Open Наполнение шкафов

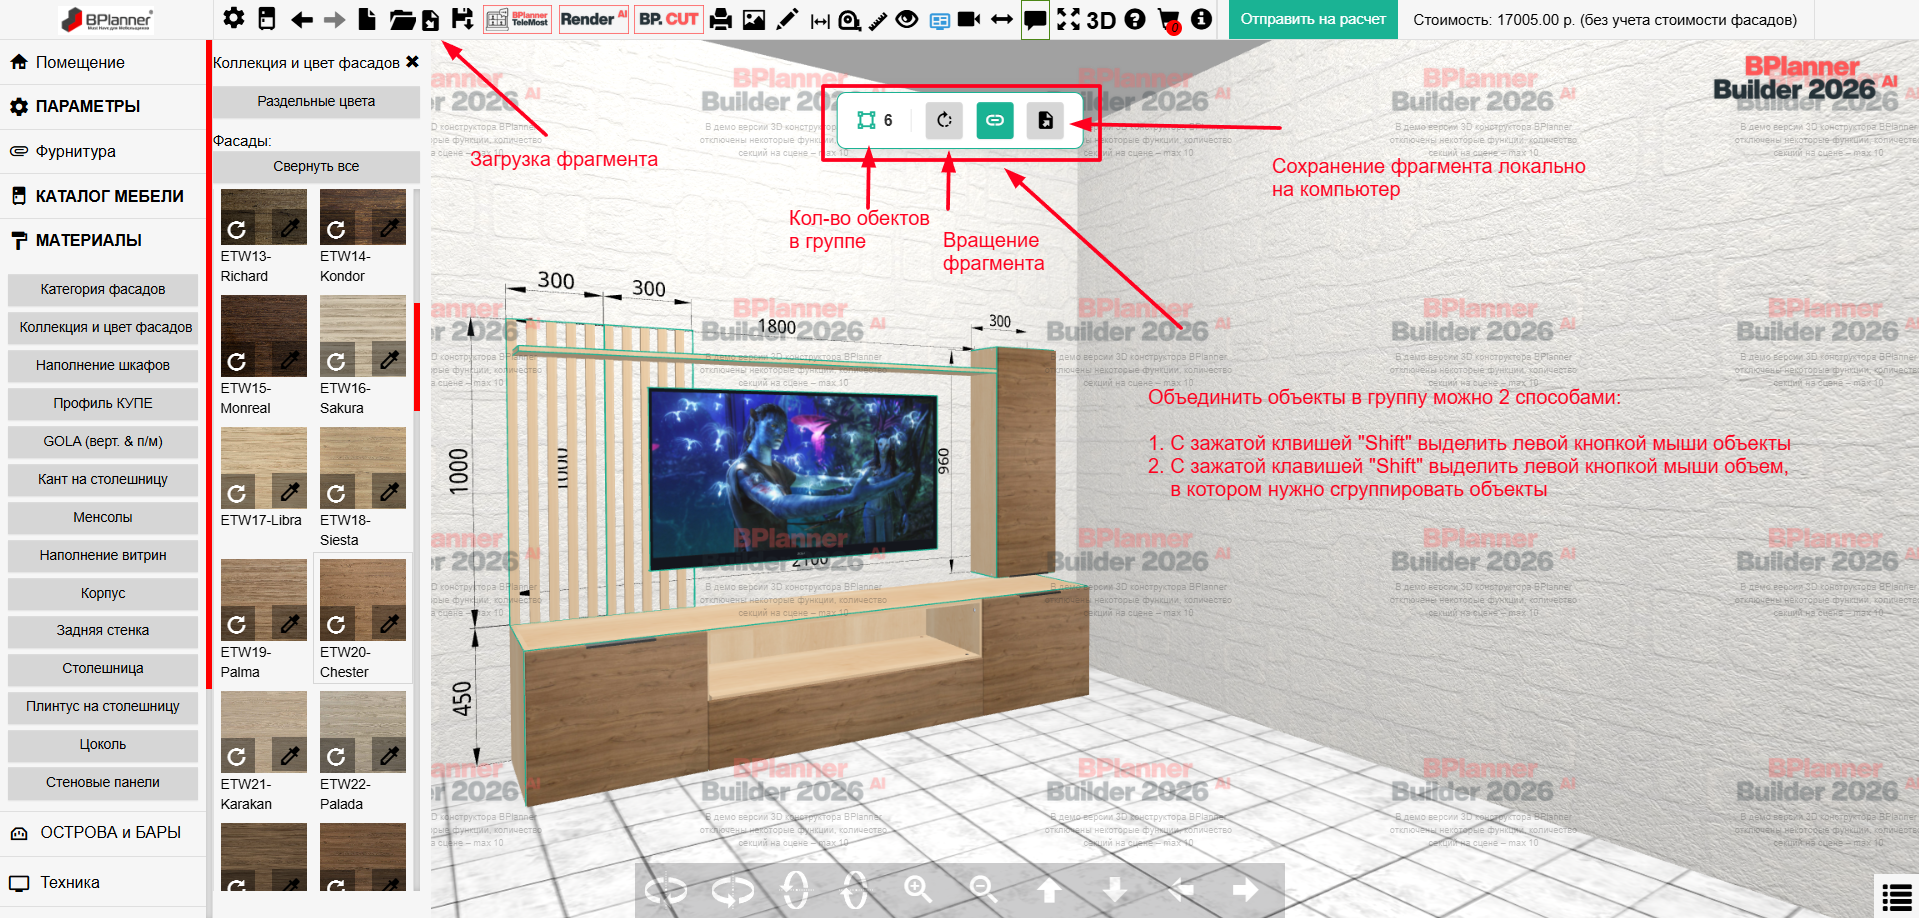[103, 365]
